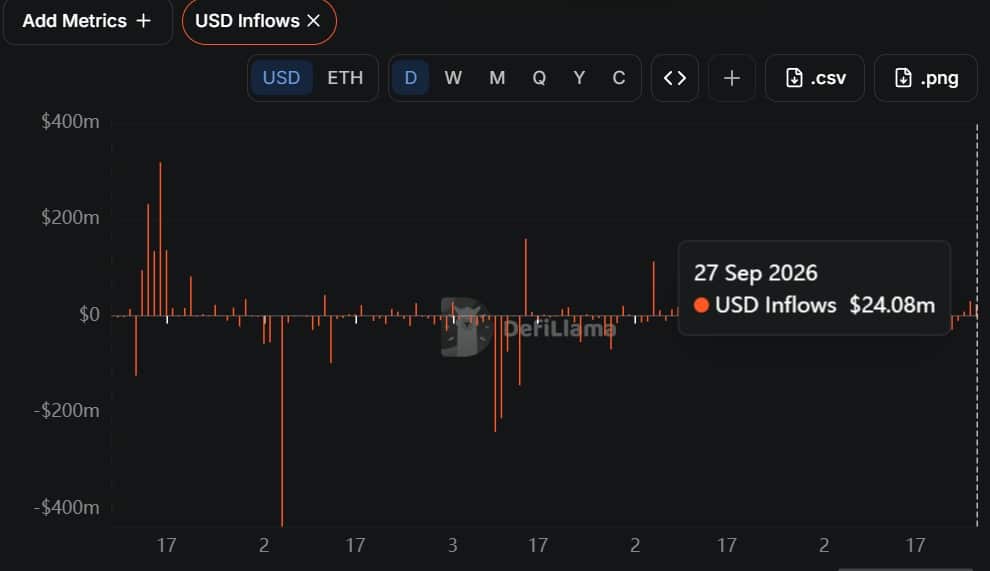Select monthly M interval
This screenshot has width=990, height=571.
[x=497, y=78]
